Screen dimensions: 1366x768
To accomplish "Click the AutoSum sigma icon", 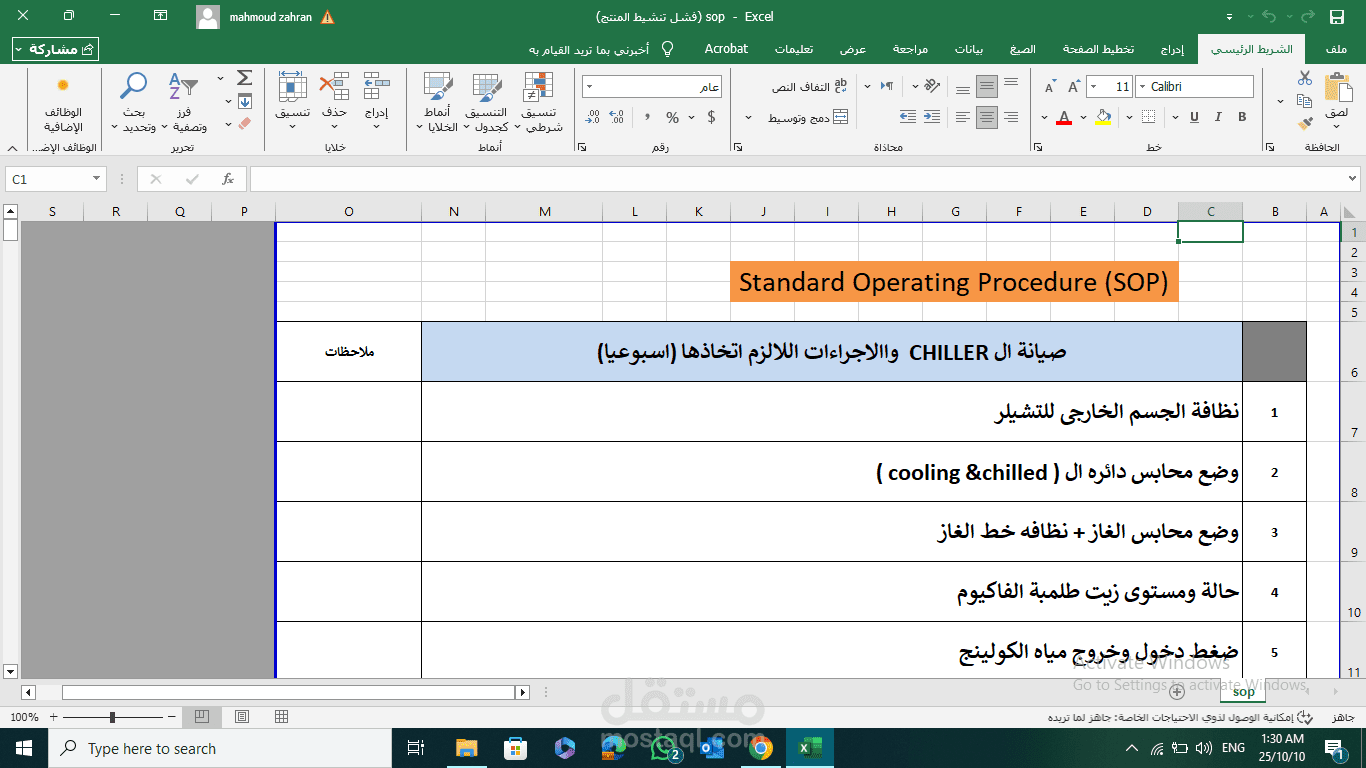I will click(244, 78).
